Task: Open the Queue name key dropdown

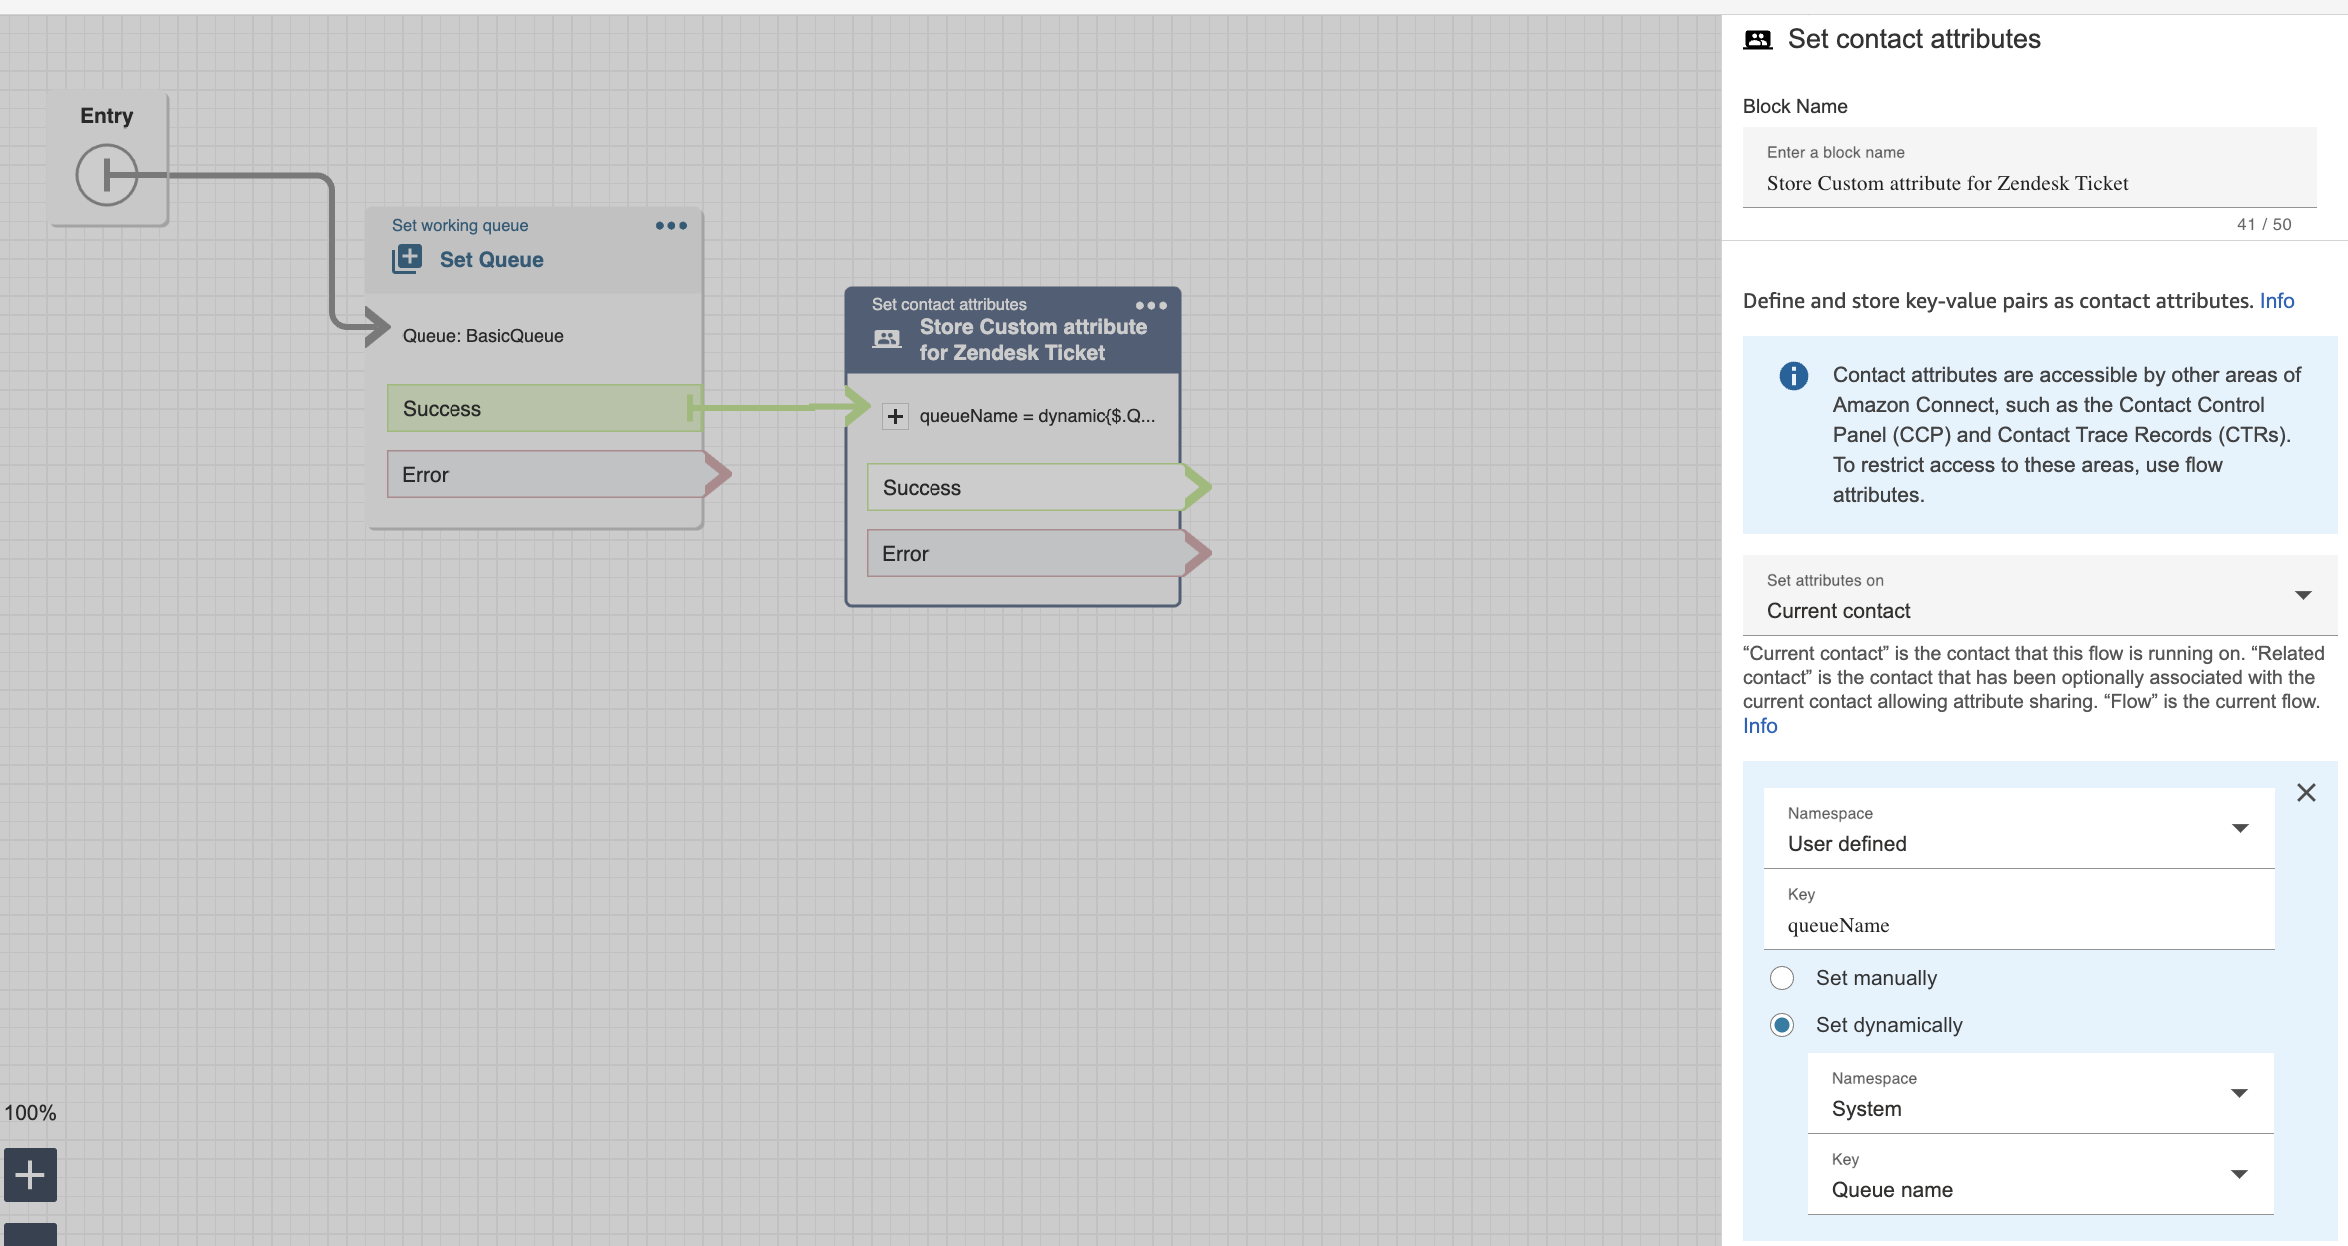Action: tap(2040, 1175)
